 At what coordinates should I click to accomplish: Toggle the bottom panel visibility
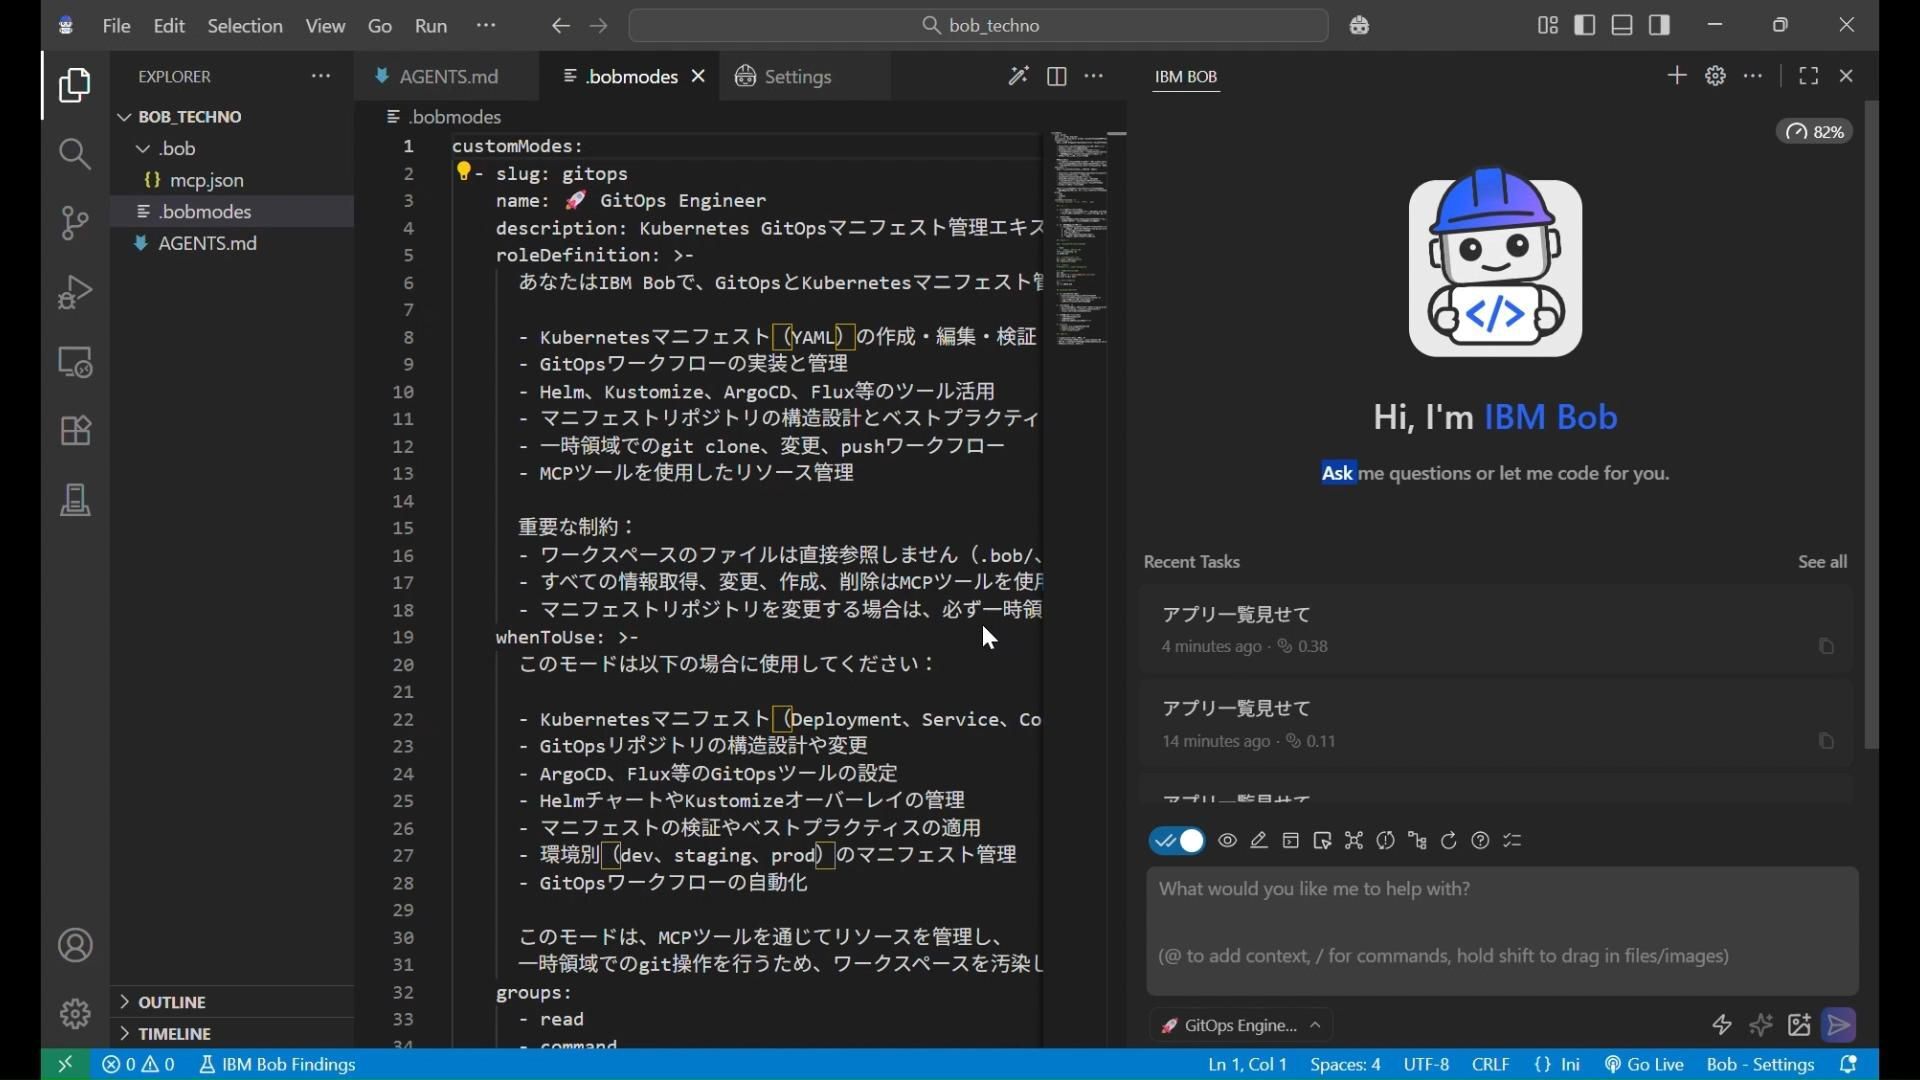coord(1622,25)
